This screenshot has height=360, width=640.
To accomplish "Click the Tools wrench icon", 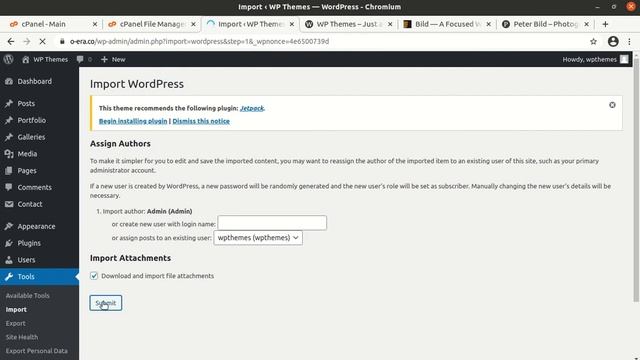I will (9, 276).
